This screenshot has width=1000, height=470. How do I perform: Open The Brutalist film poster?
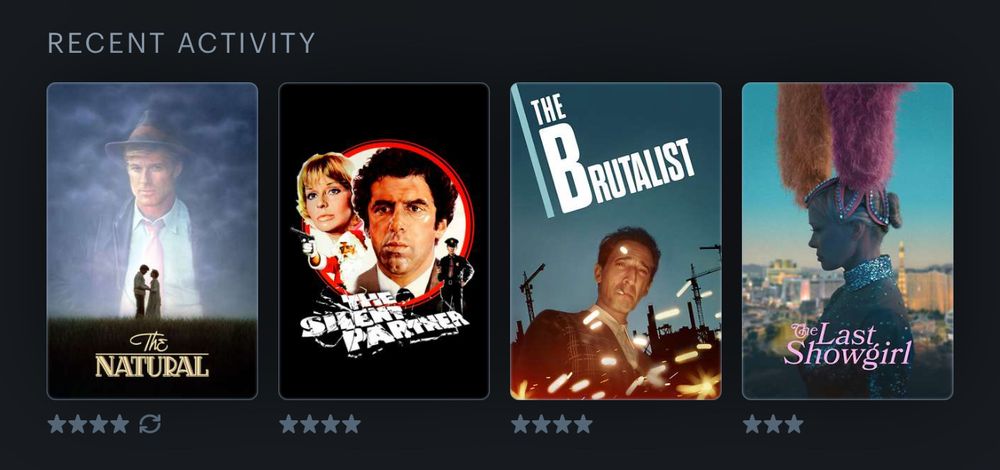pyautogui.click(x=615, y=240)
